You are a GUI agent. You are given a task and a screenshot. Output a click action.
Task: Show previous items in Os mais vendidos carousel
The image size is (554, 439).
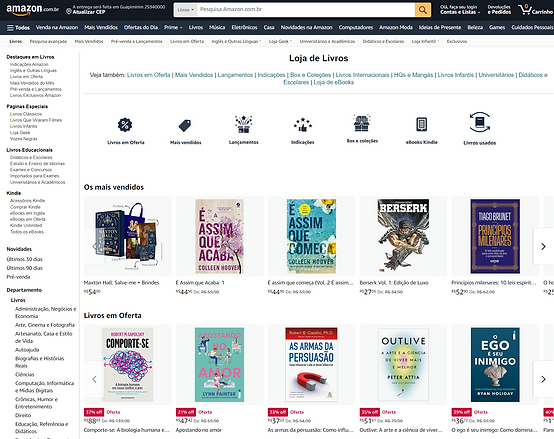point(94,246)
